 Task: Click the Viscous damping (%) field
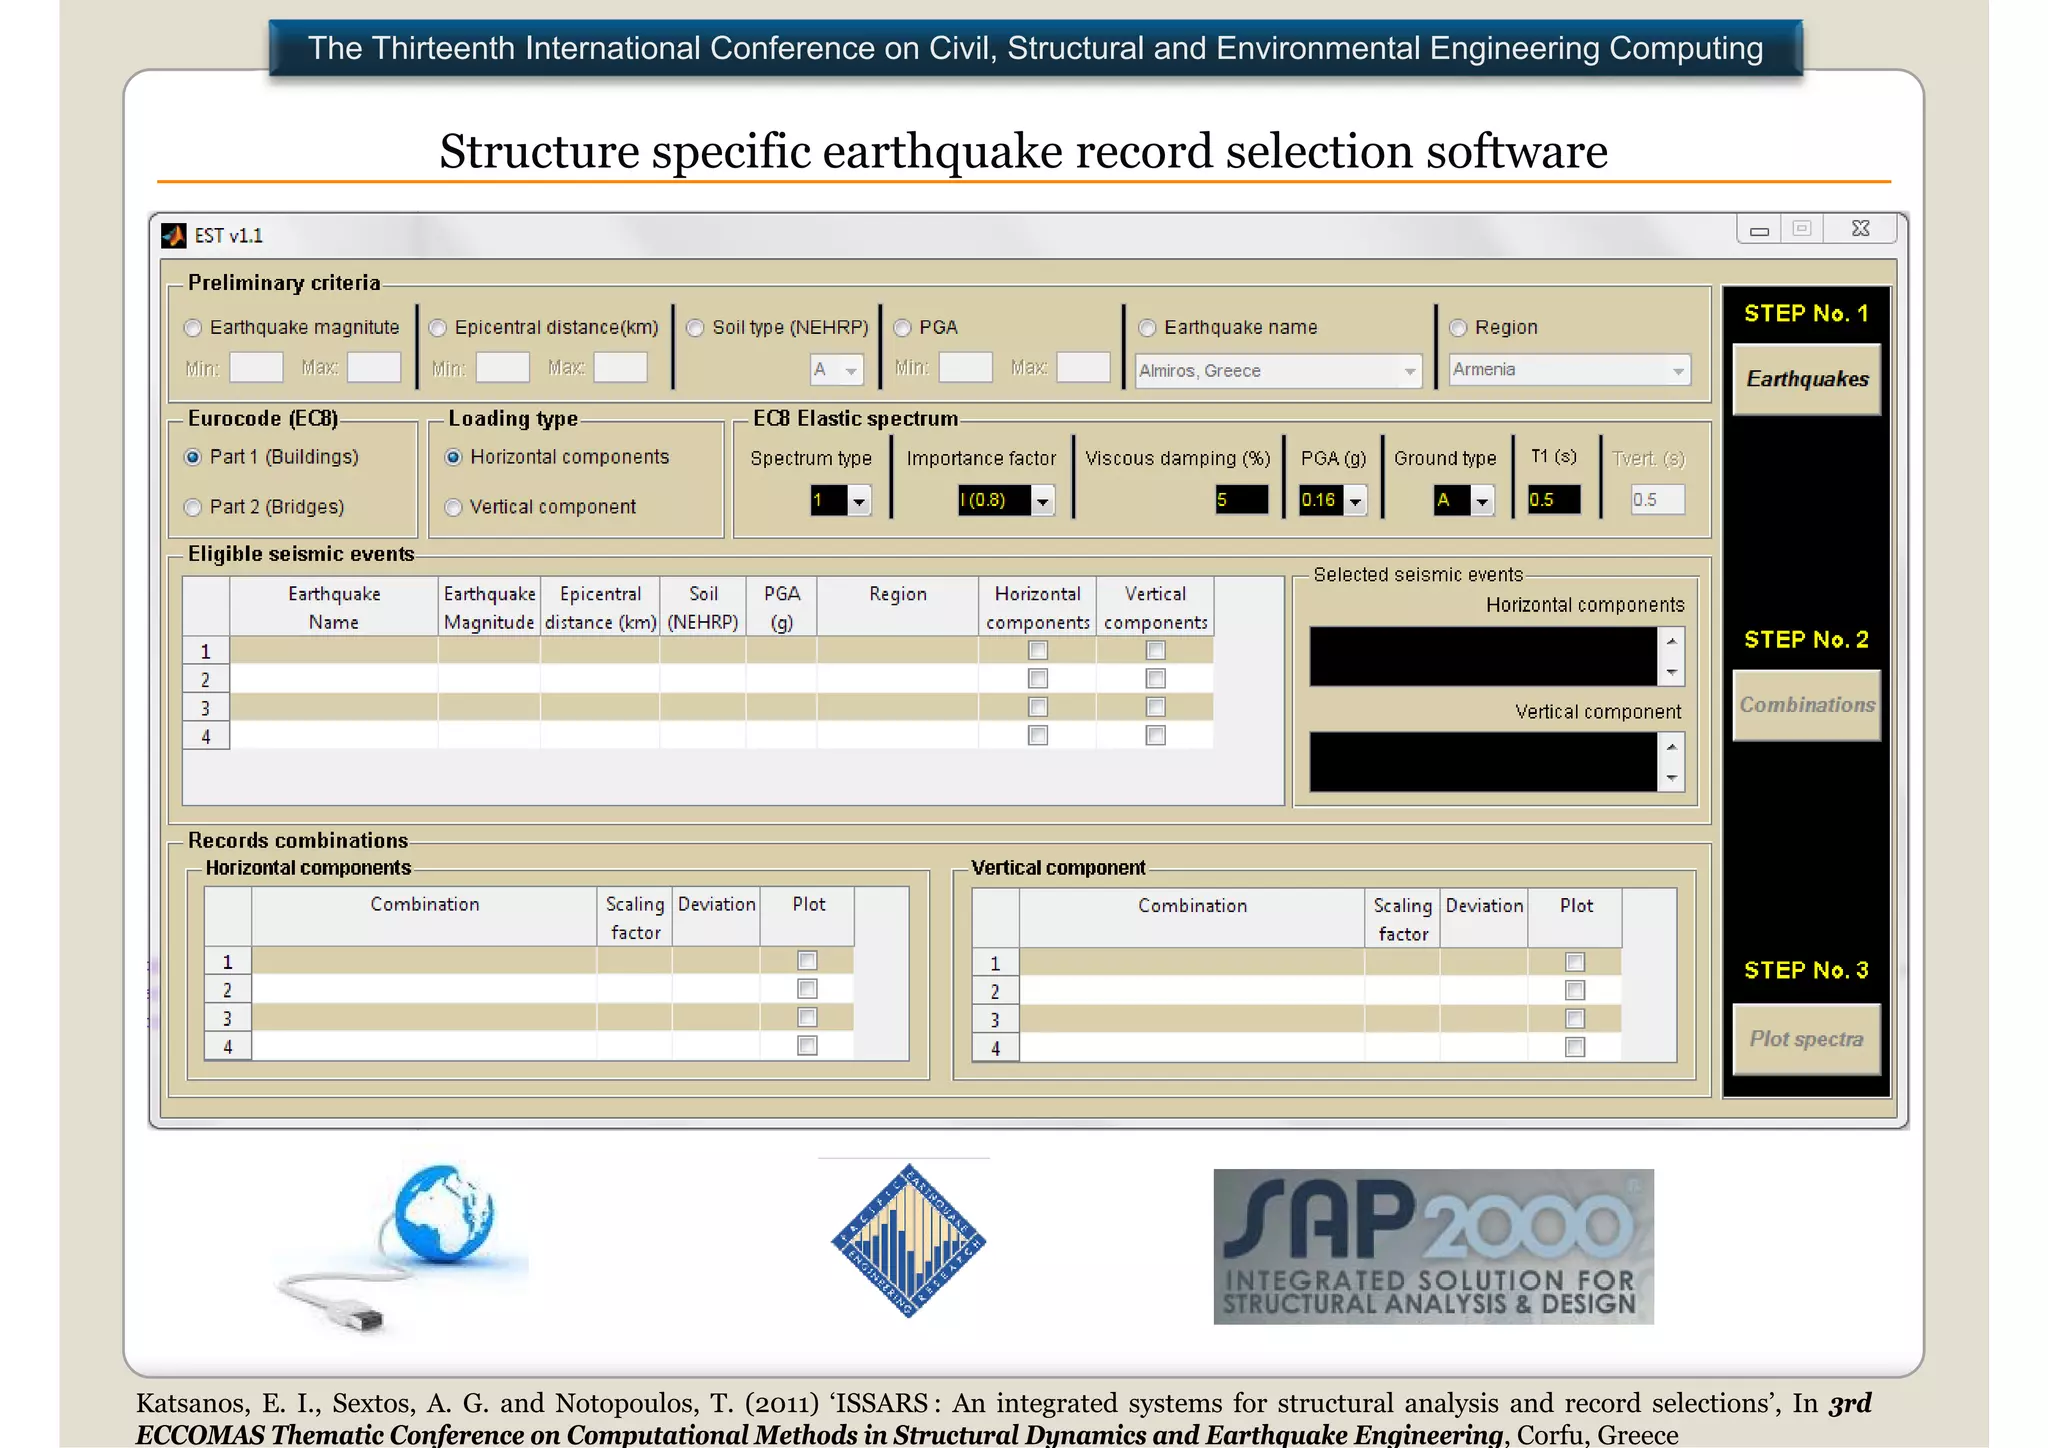click(x=1242, y=499)
